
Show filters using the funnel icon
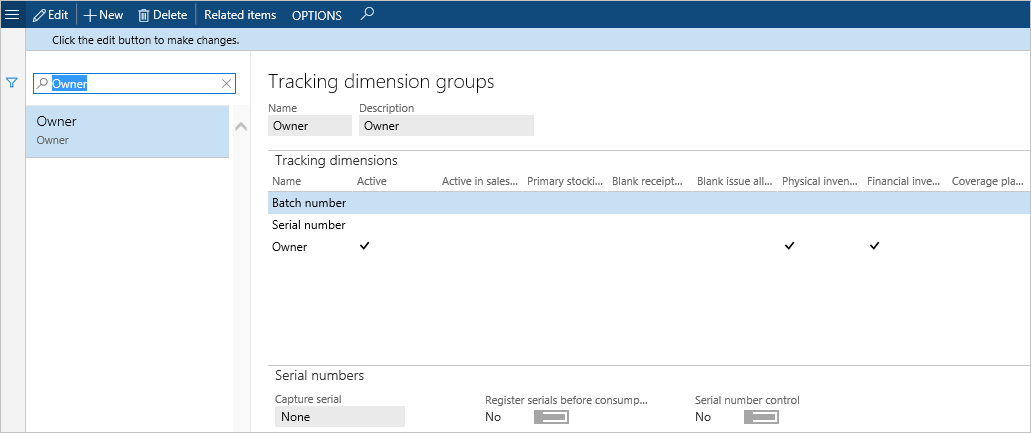[12, 84]
